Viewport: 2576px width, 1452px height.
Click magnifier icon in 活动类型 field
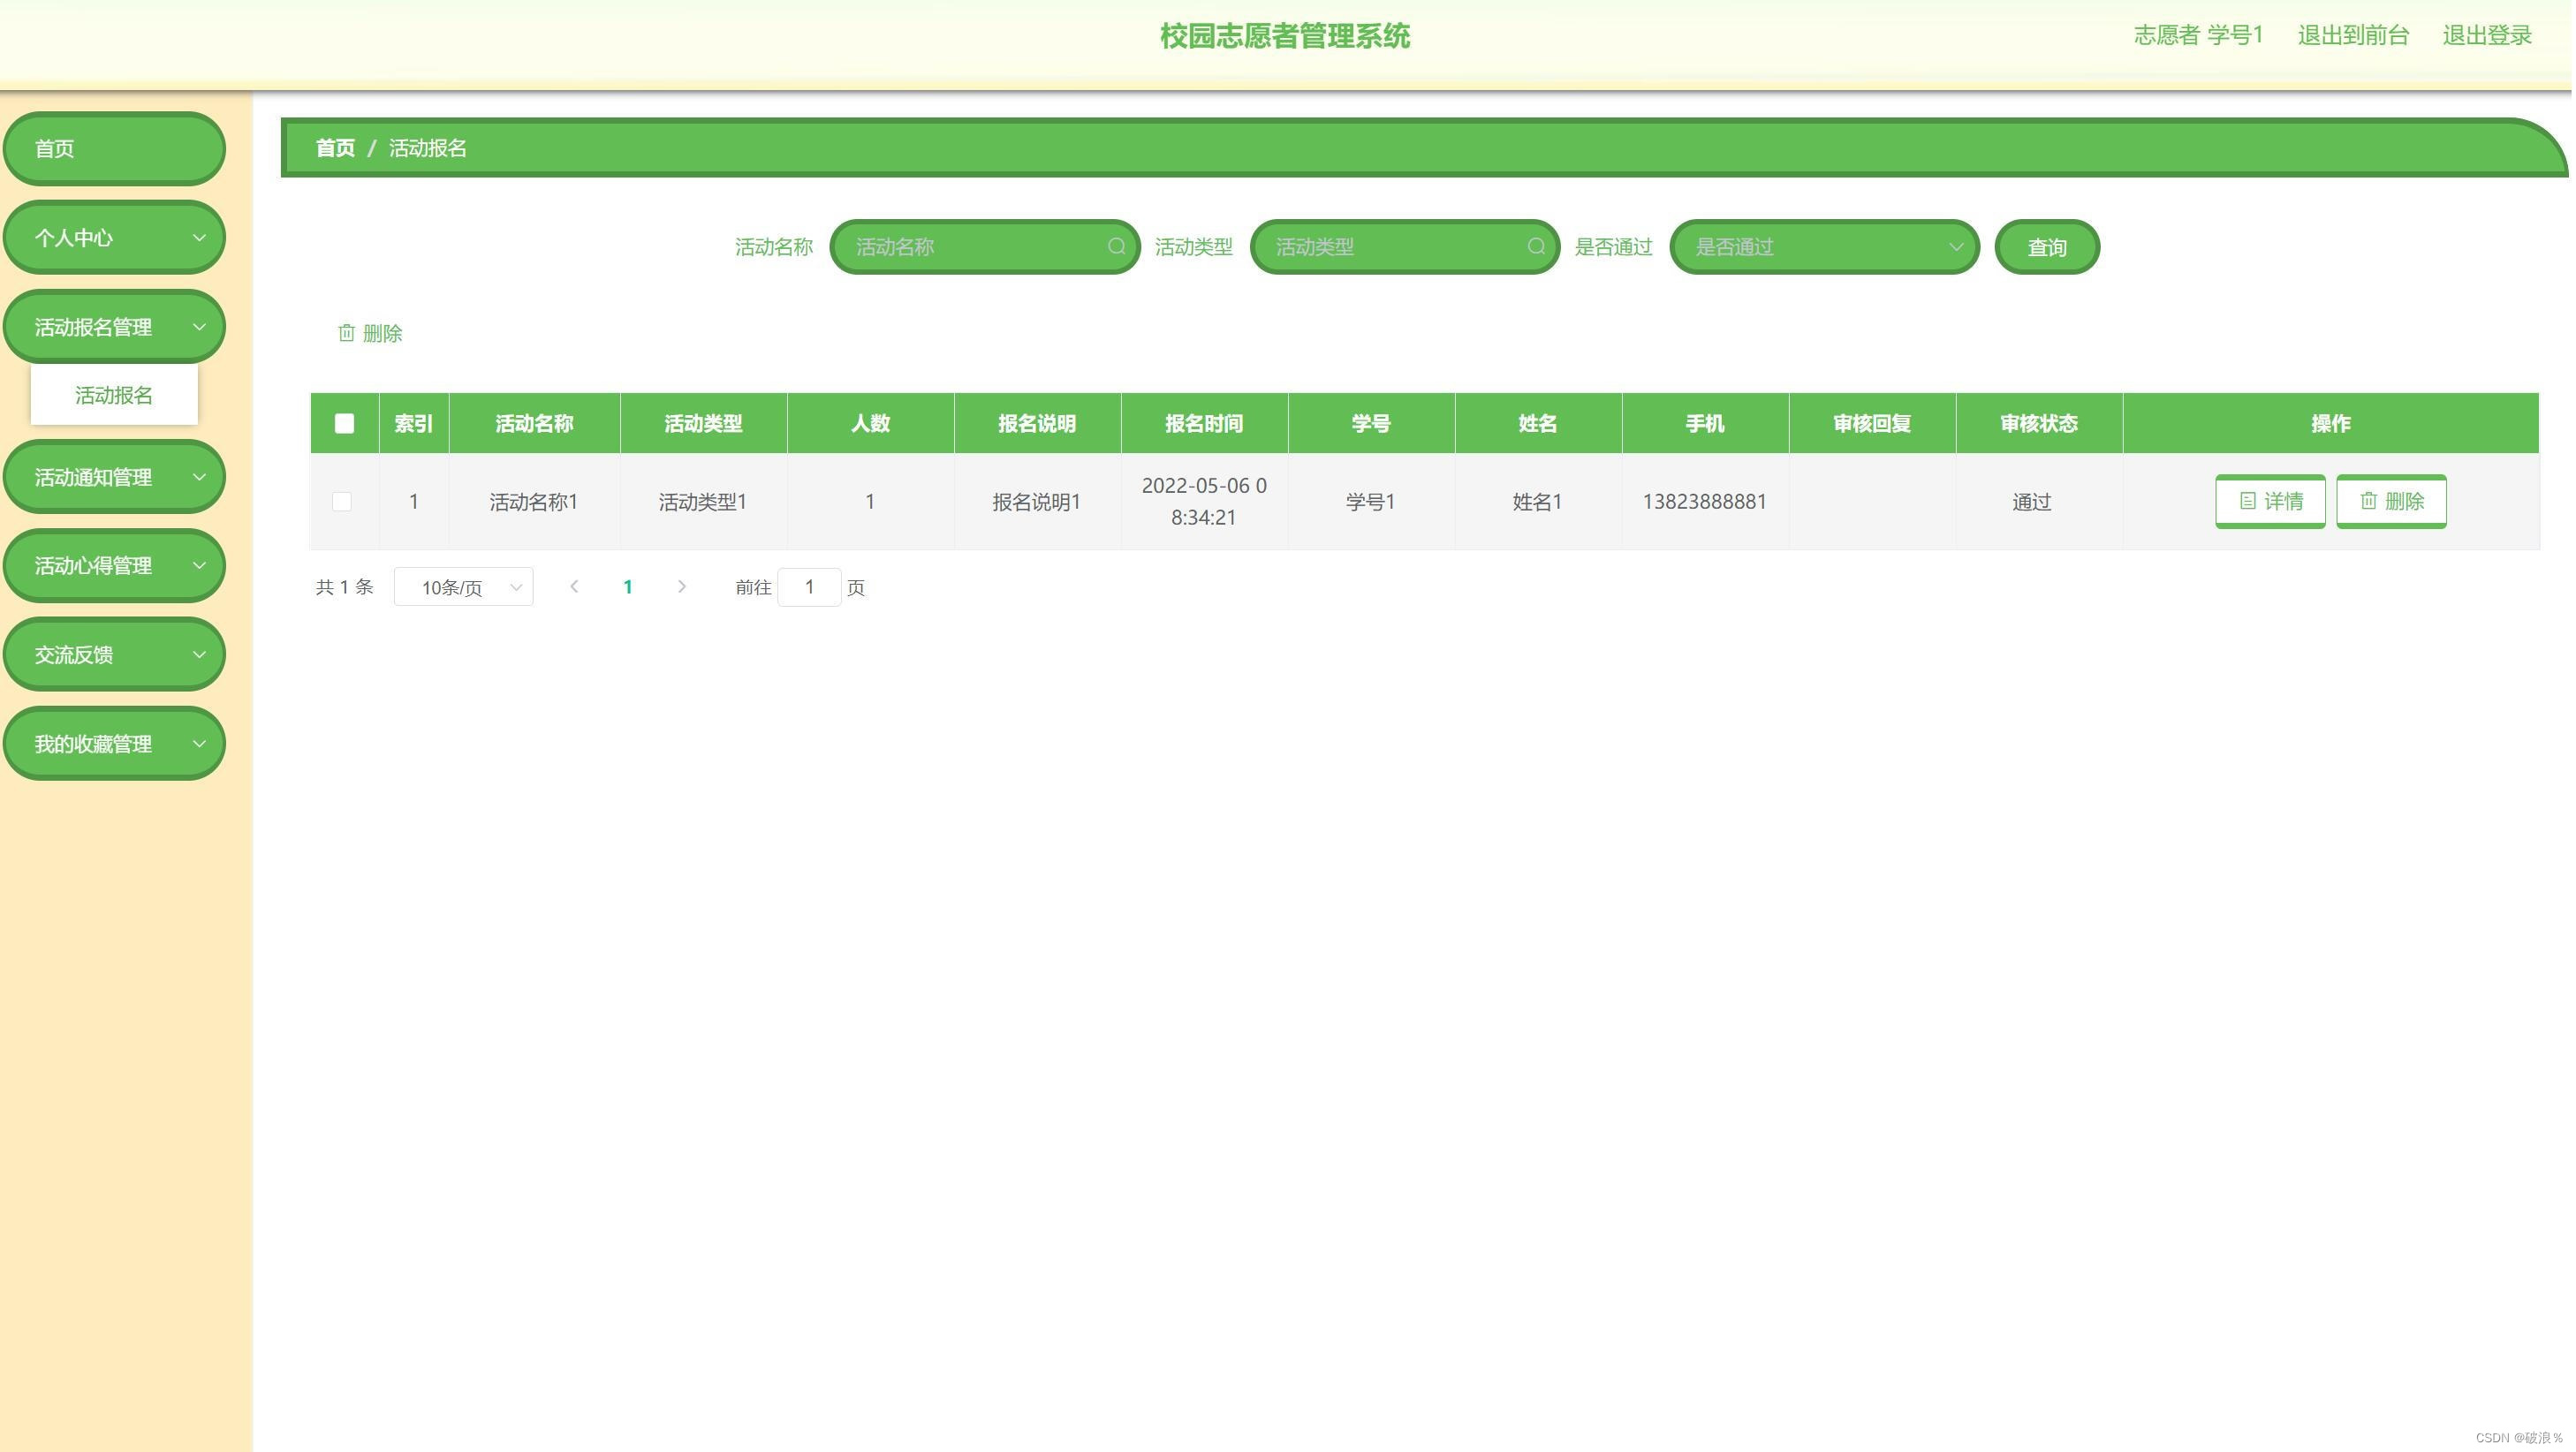(x=1537, y=246)
